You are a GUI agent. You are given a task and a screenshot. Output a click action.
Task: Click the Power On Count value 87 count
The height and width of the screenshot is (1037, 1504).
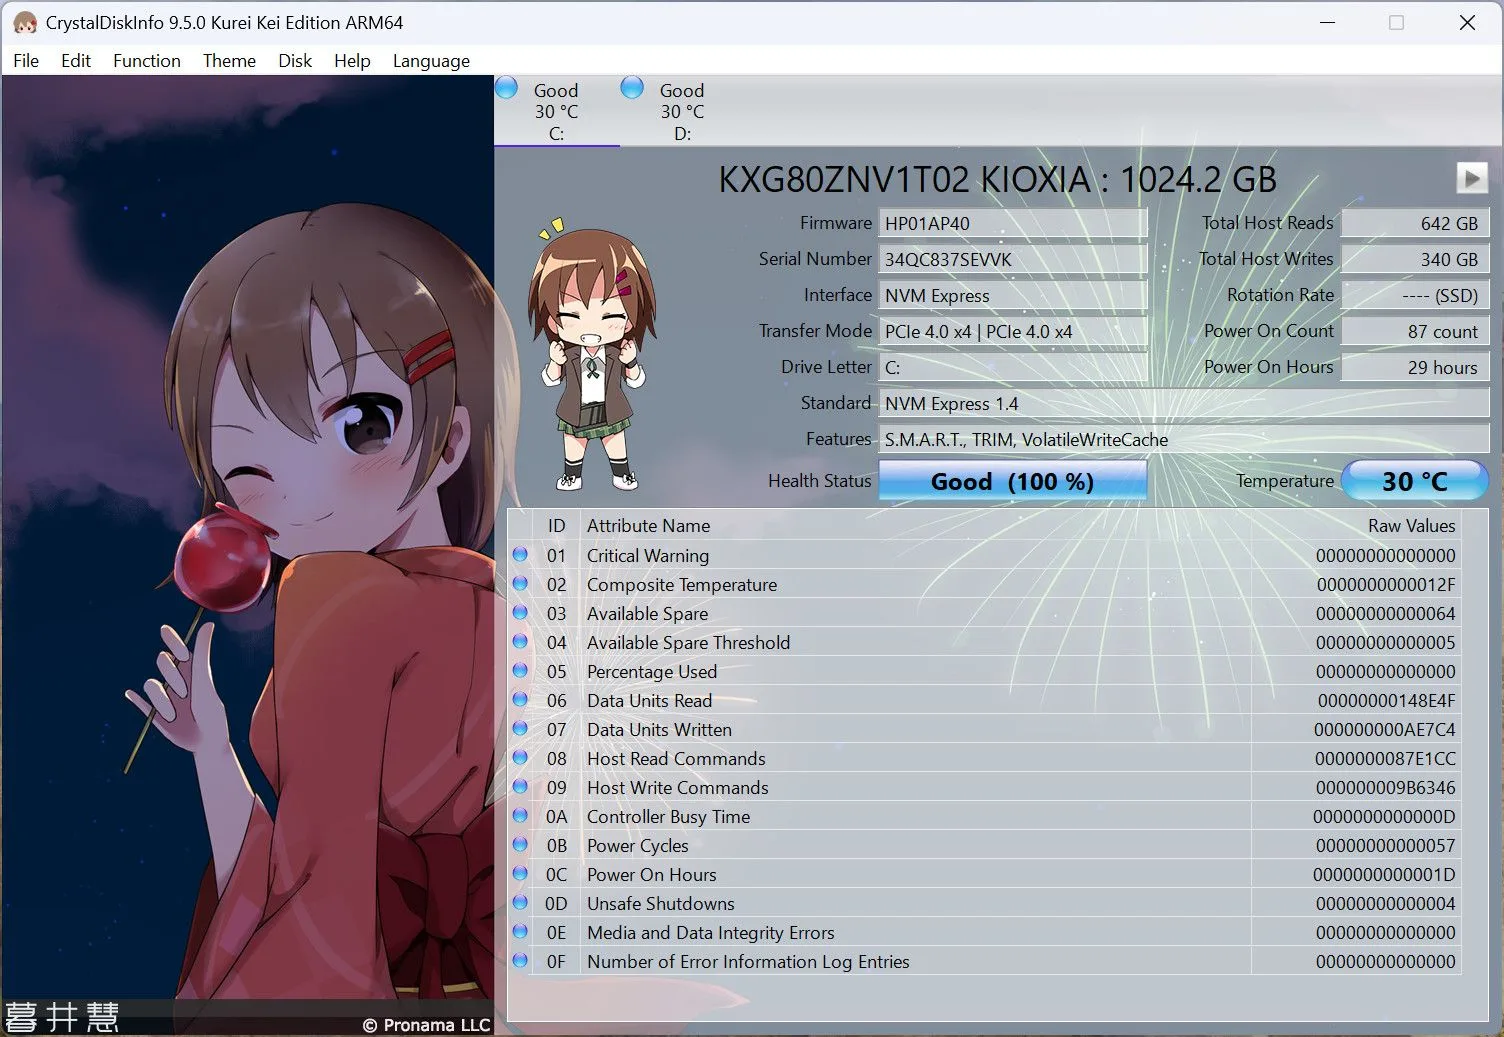(x=1415, y=331)
